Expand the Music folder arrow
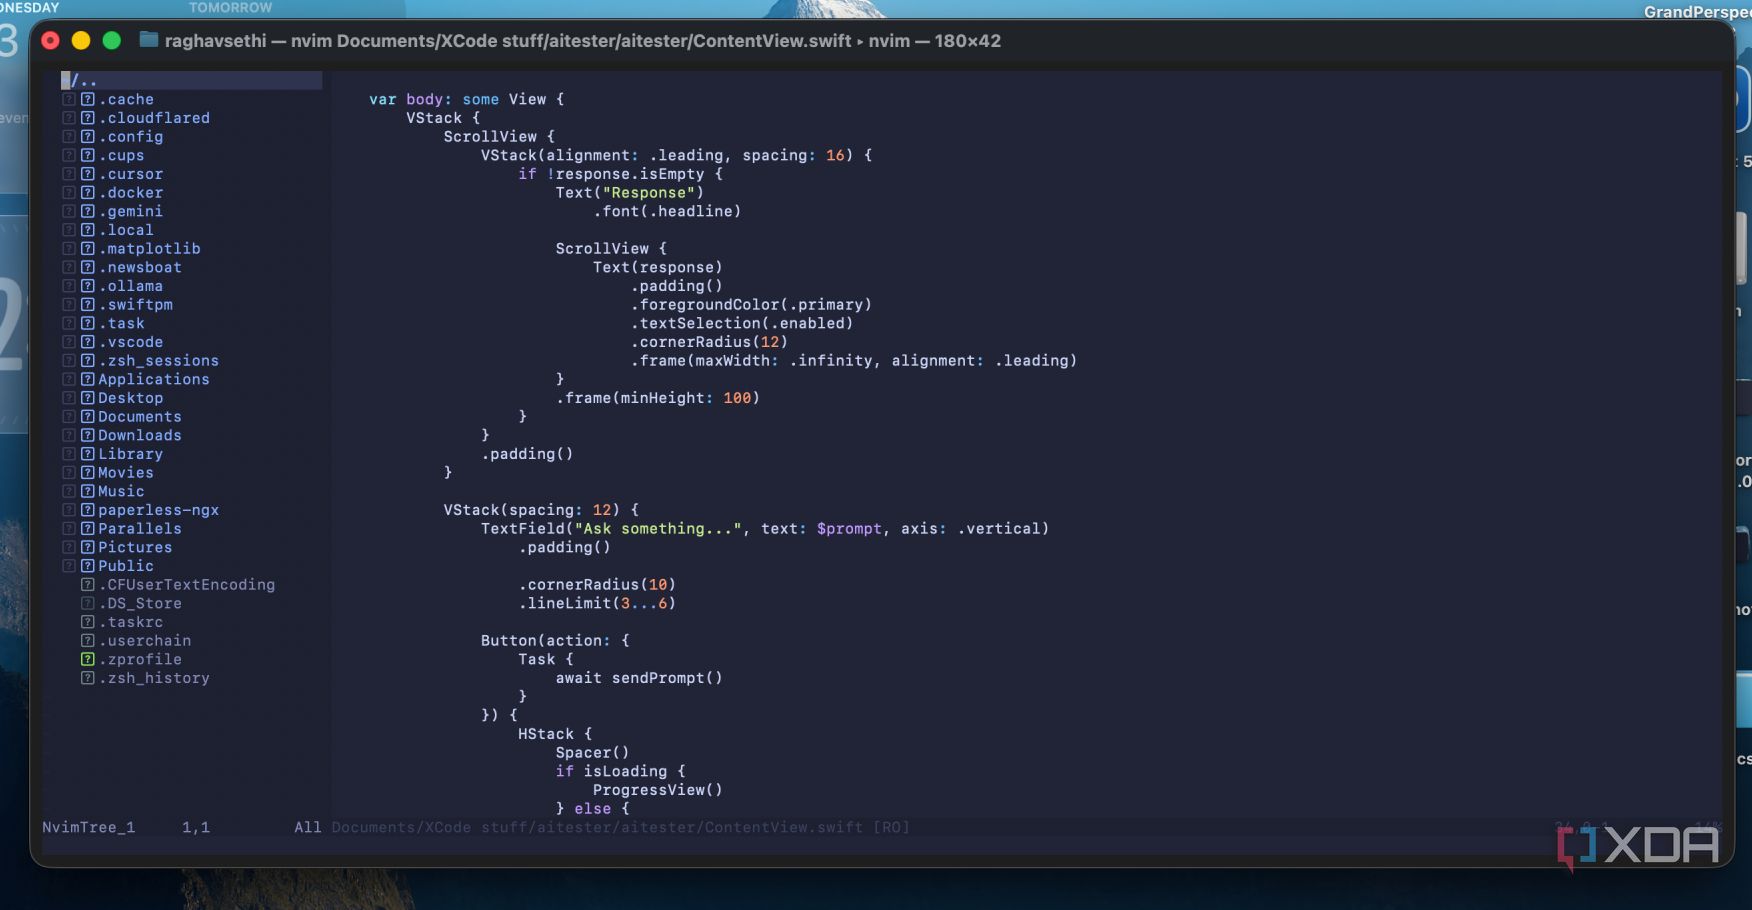 (x=69, y=491)
